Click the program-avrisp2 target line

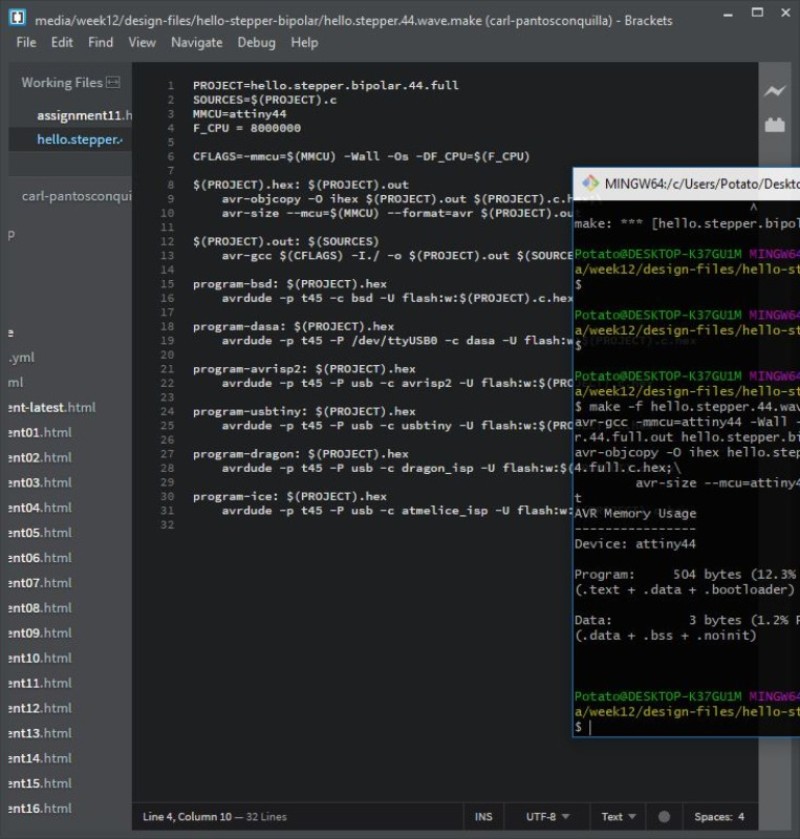point(304,369)
